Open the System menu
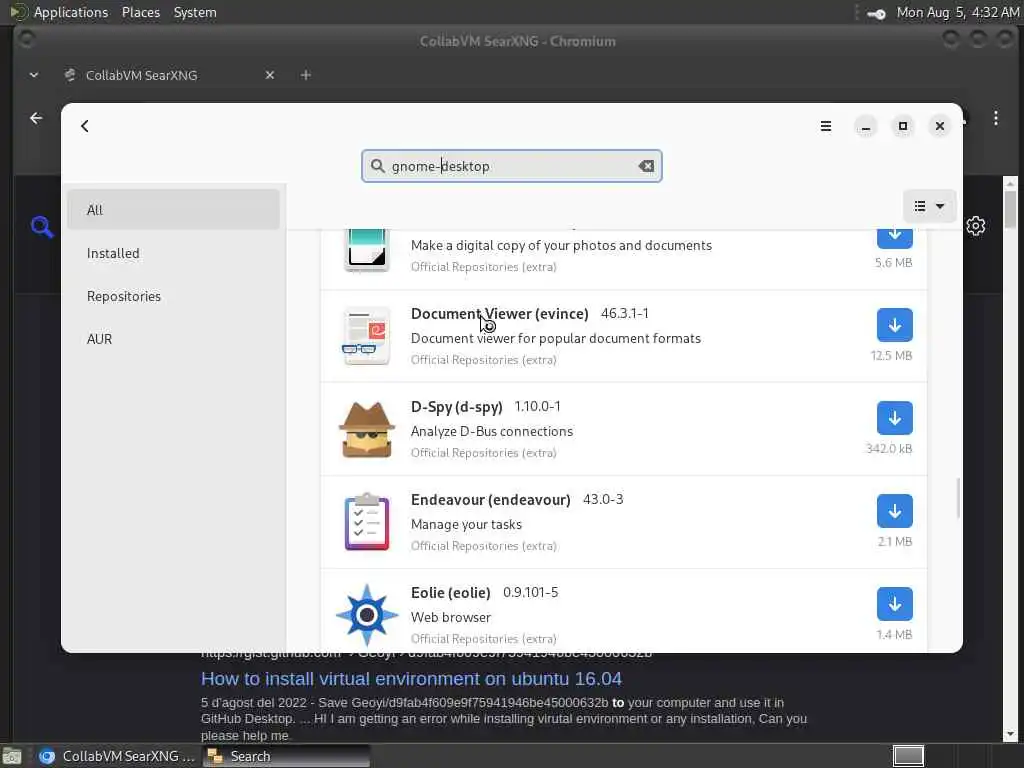1024x768 pixels. pyautogui.click(x=195, y=12)
